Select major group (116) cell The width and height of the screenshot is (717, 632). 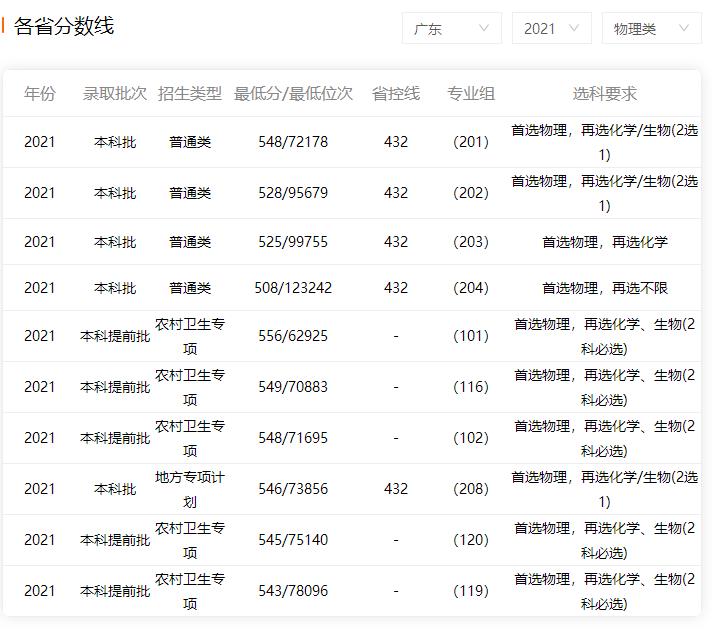coord(471,387)
